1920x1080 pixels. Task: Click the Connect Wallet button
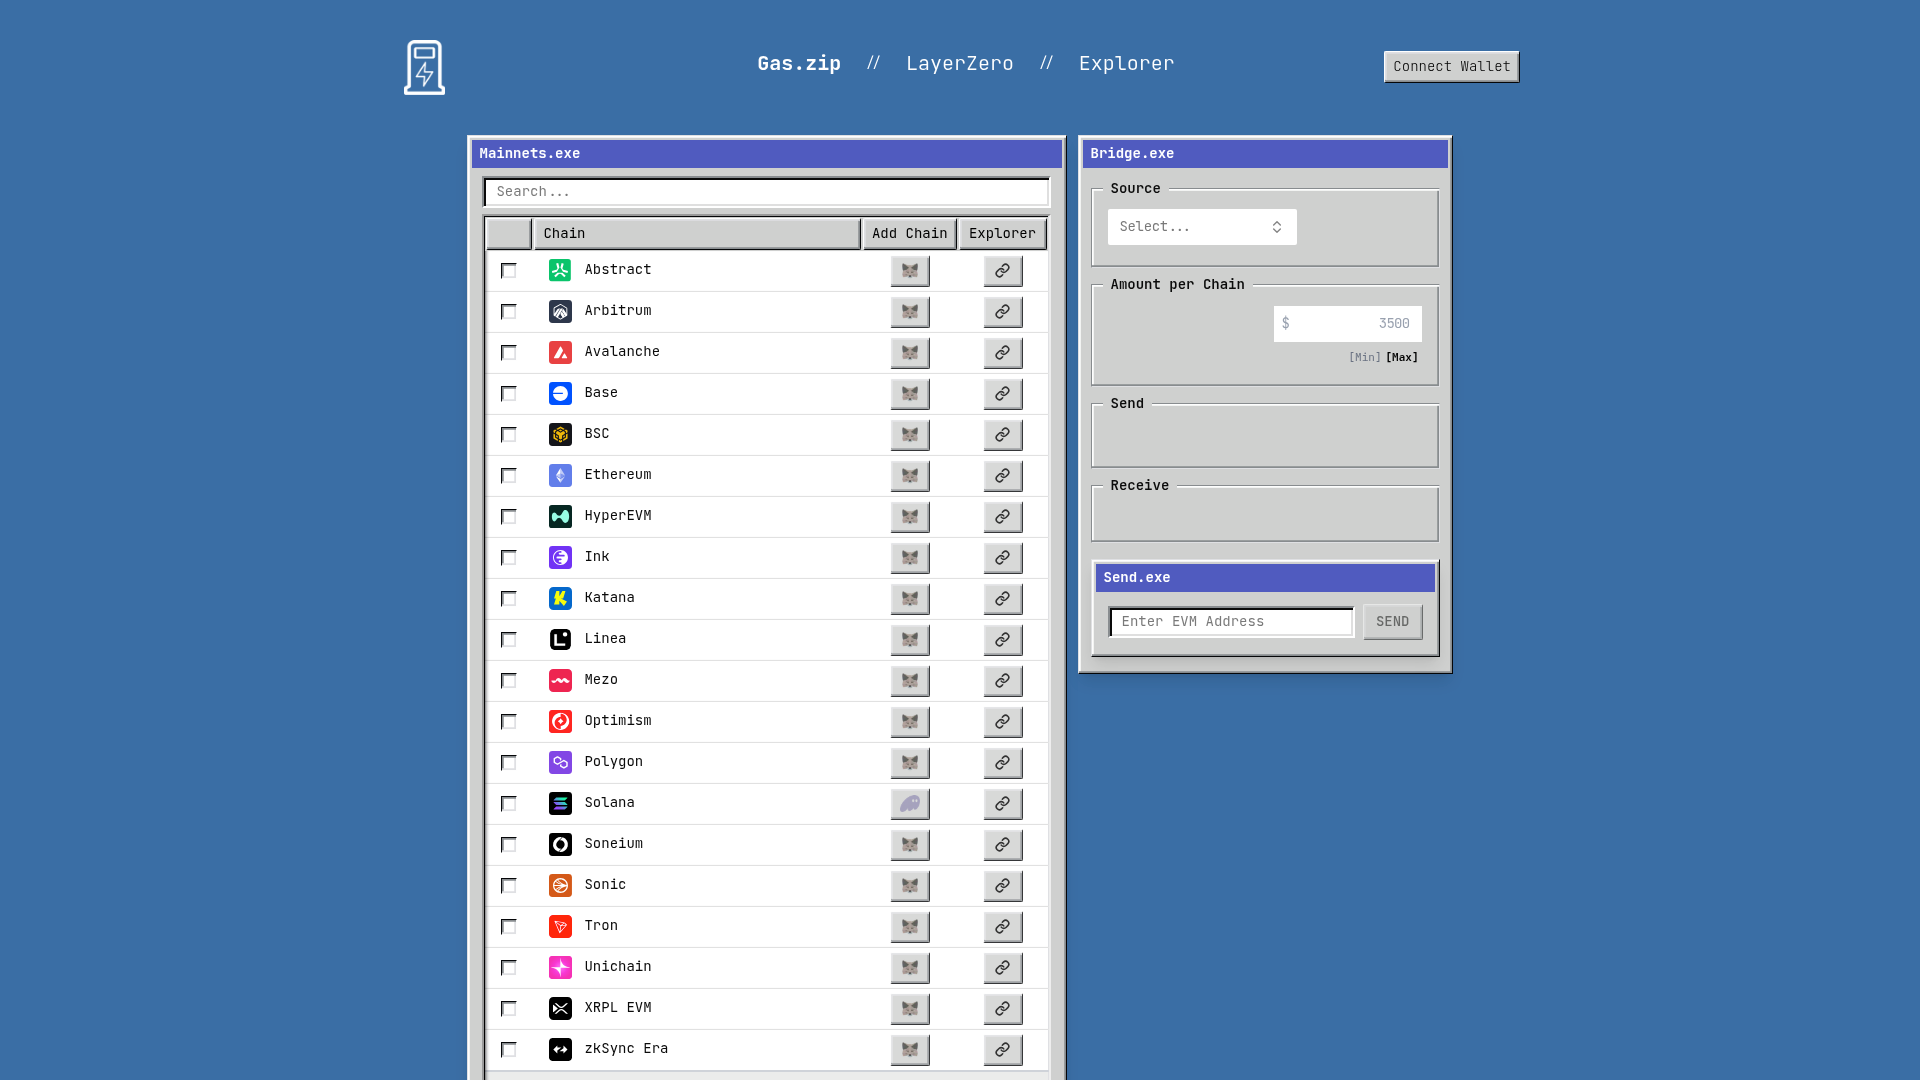coord(1451,67)
